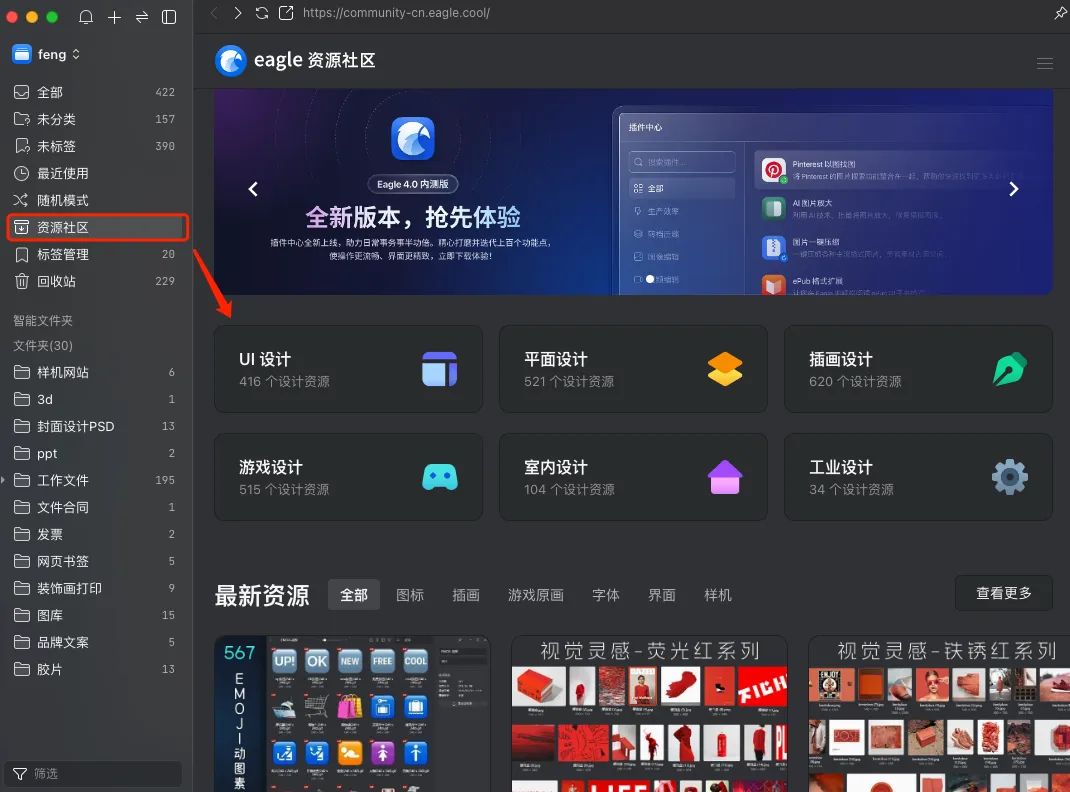Screen dimensions: 1070x792
Task: Switch to the 游戏原画 tab
Action: tap(536, 595)
